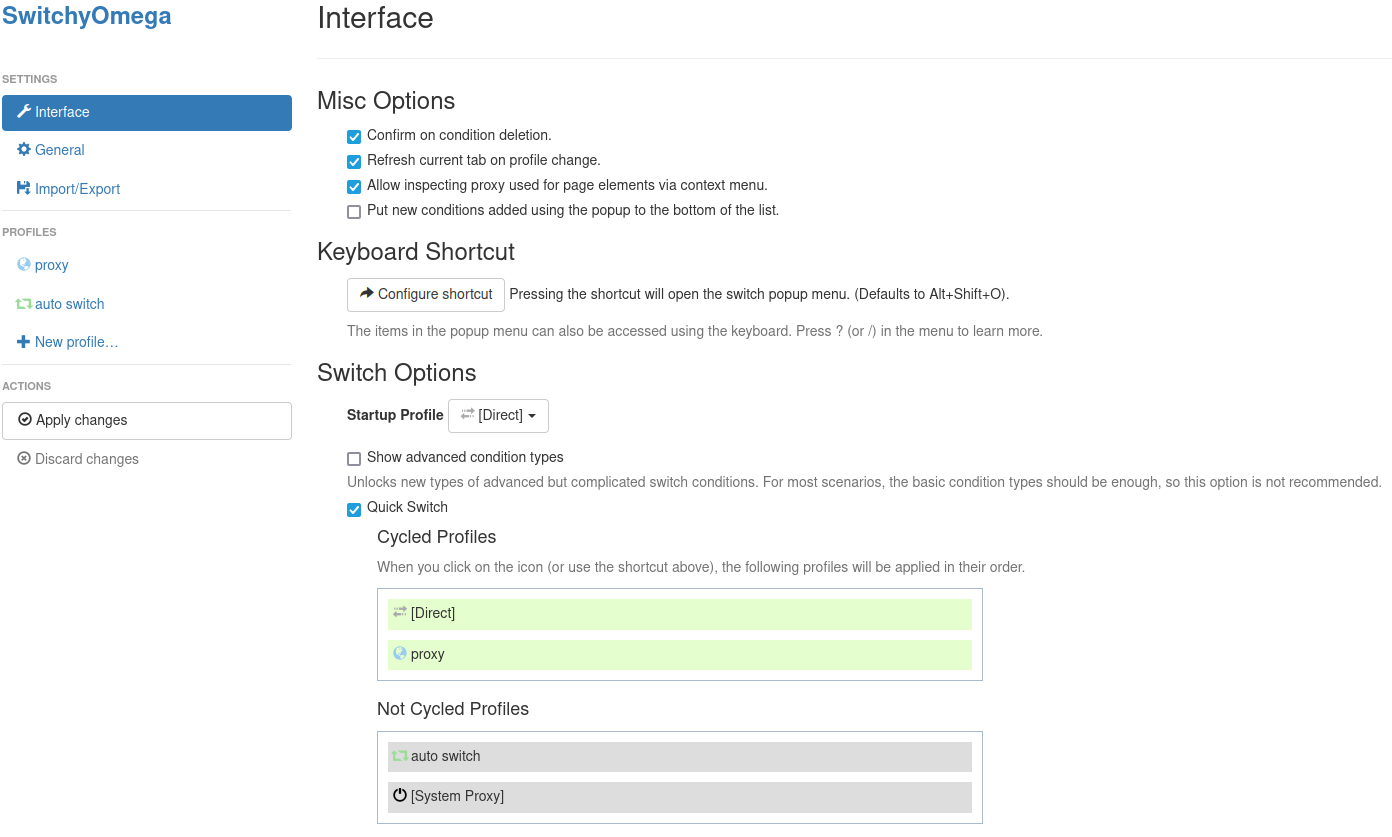
Task: Uncheck Confirm on condition deletion
Action: click(x=354, y=136)
